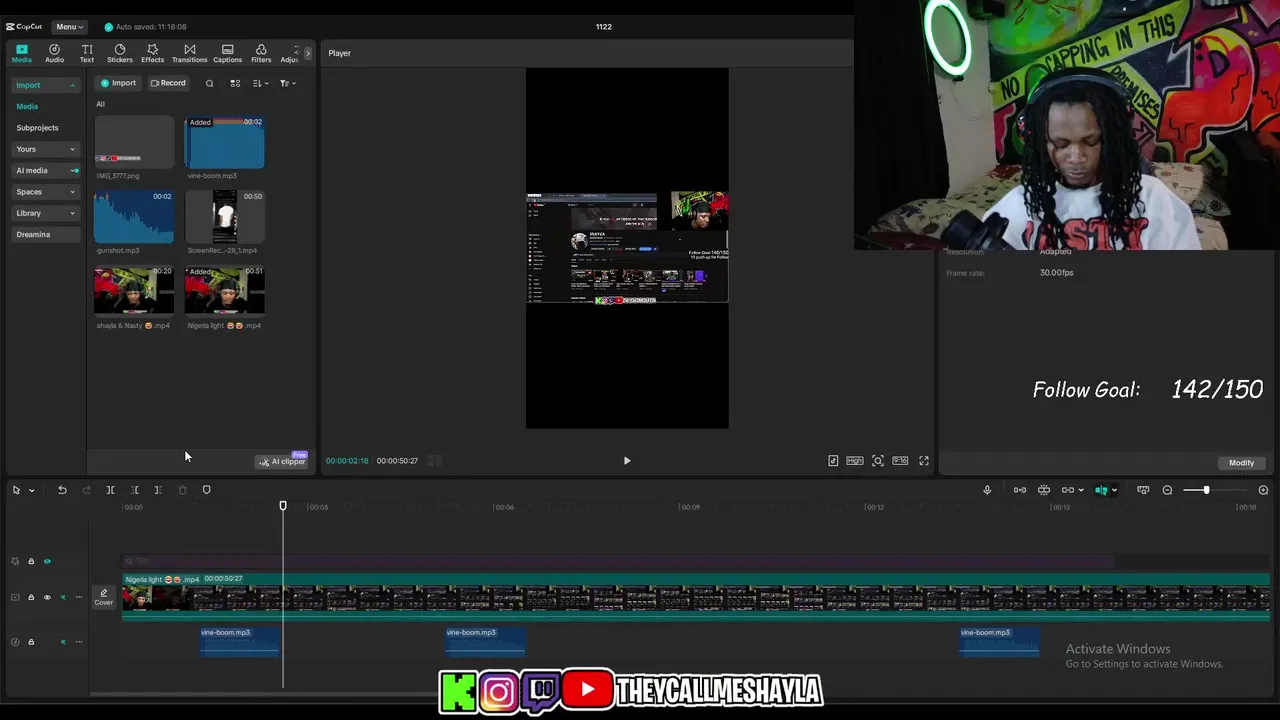Switch to the Transitions tab
Image resolution: width=1280 pixels, height=720 pixels.
(x=189, y=53)
